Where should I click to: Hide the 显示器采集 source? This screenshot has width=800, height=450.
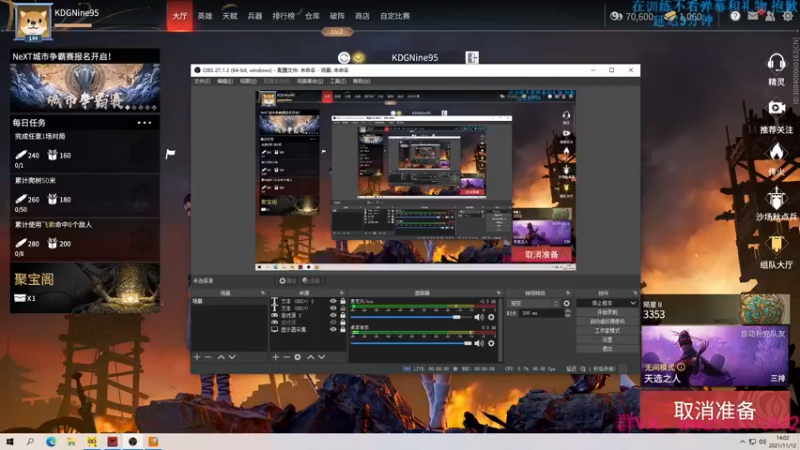click(333, 330)
